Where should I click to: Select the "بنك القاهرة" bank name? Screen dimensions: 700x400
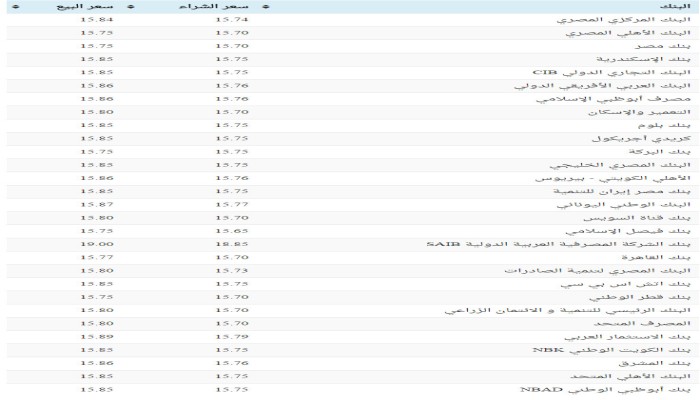point(656,258)
